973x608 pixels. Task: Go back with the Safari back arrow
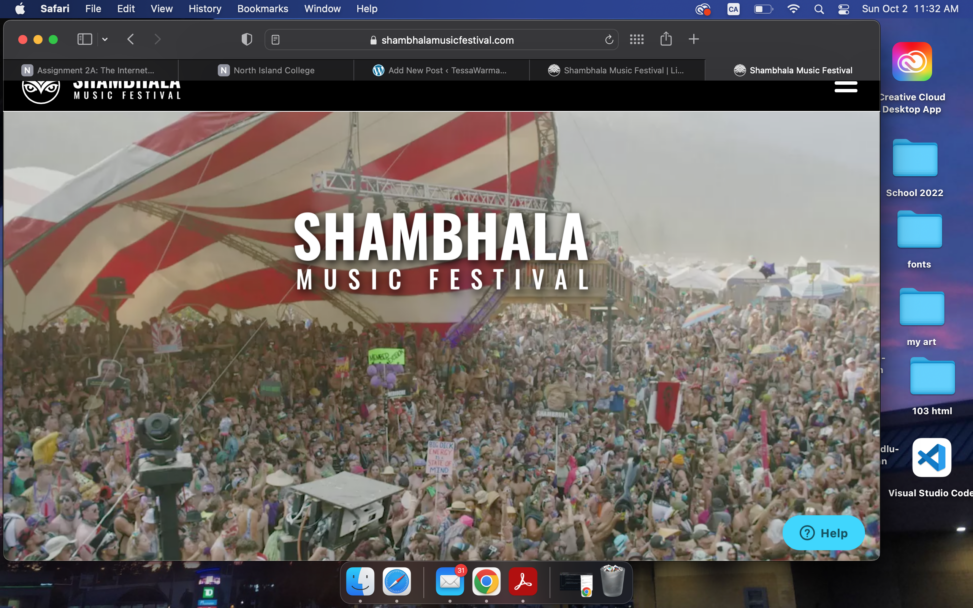(x=130, y=40)
